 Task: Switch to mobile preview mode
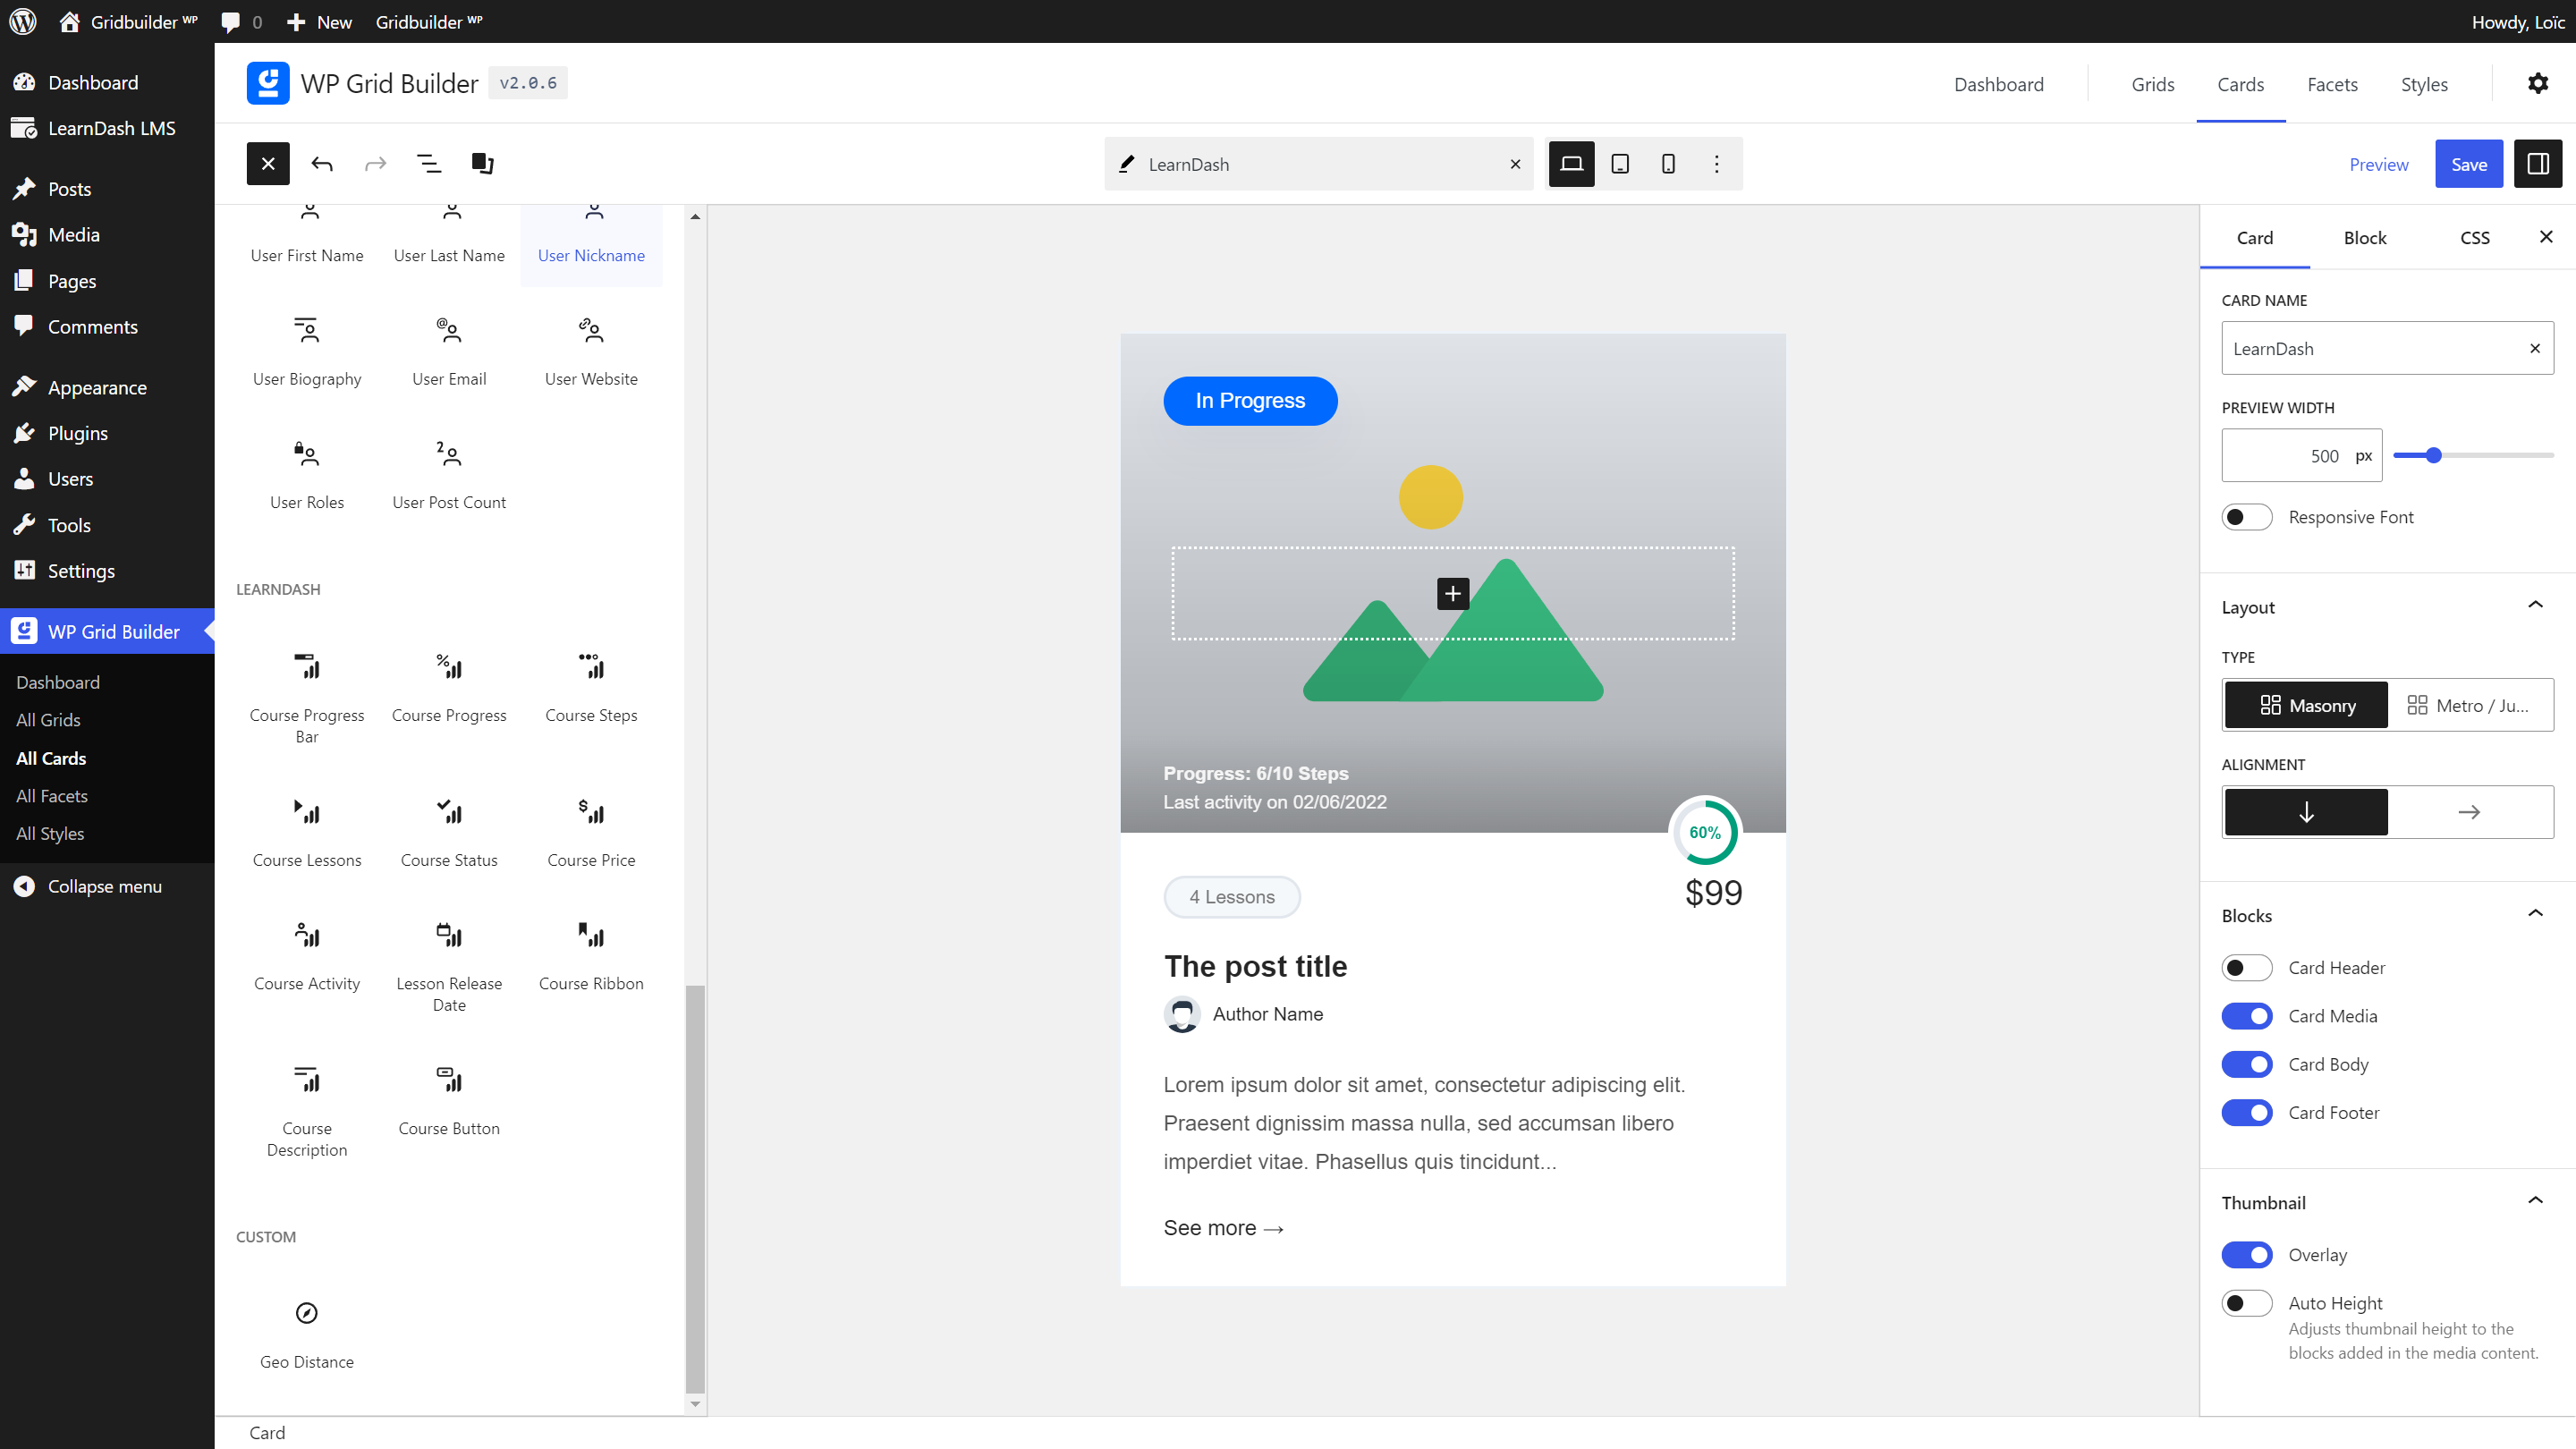1668,163
